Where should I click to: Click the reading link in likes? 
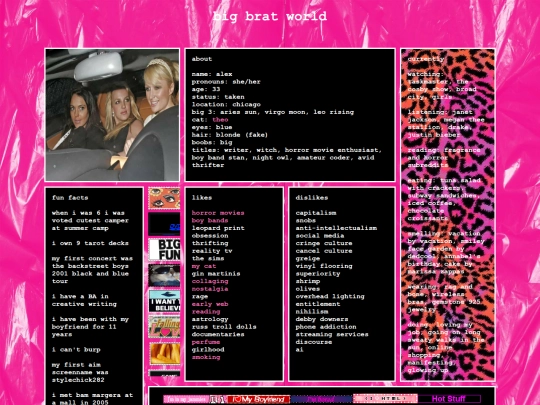click(x=206, y=311)
